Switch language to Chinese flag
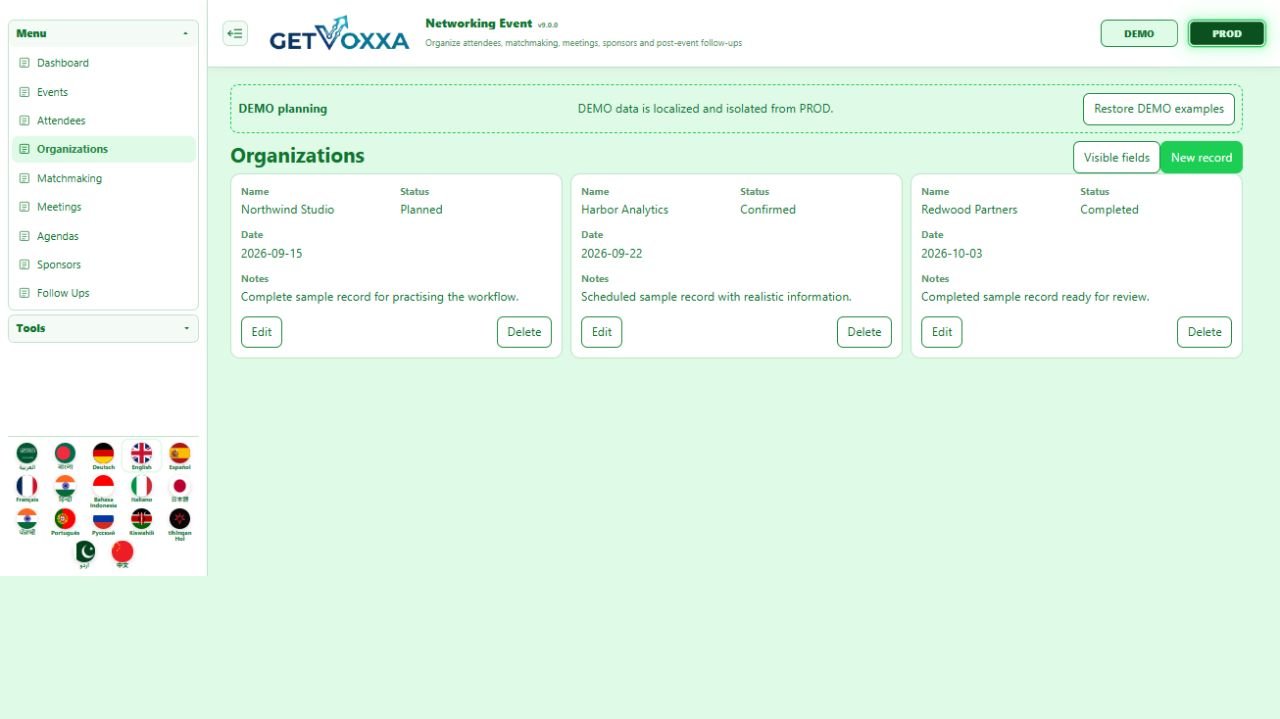The width and height of the screenshot is (1280, 719). click(122, 555)
